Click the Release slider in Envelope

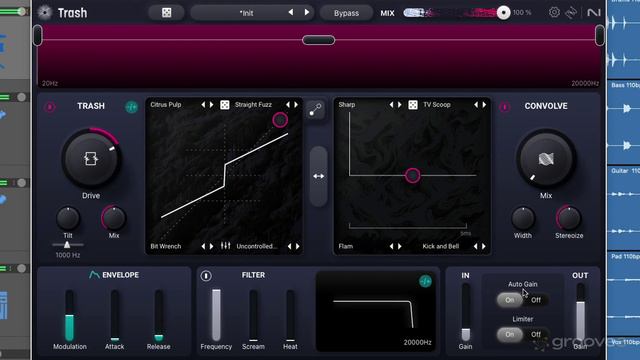pyautogui.click(x=159, y=316)
